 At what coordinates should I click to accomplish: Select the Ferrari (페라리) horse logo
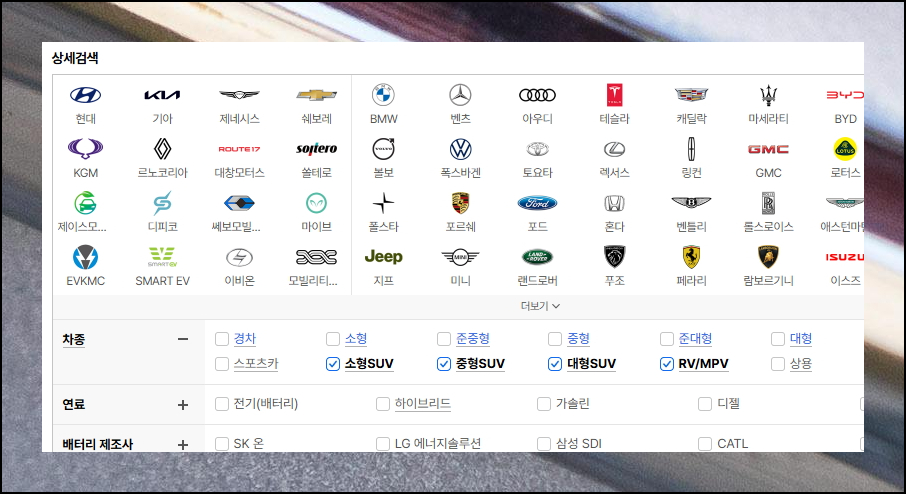tap(691, 257)
